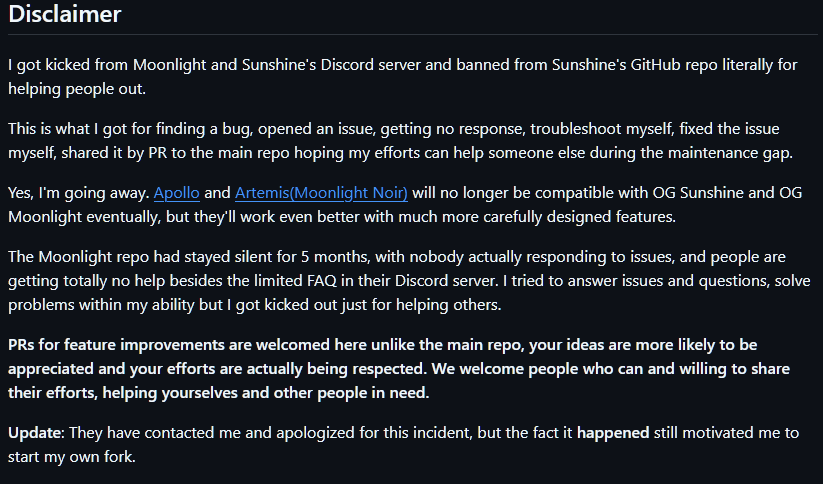Open the Artemis(Moonlight Noir) link
This screenshot has height=484, width=823.
(x=321, y=193)
